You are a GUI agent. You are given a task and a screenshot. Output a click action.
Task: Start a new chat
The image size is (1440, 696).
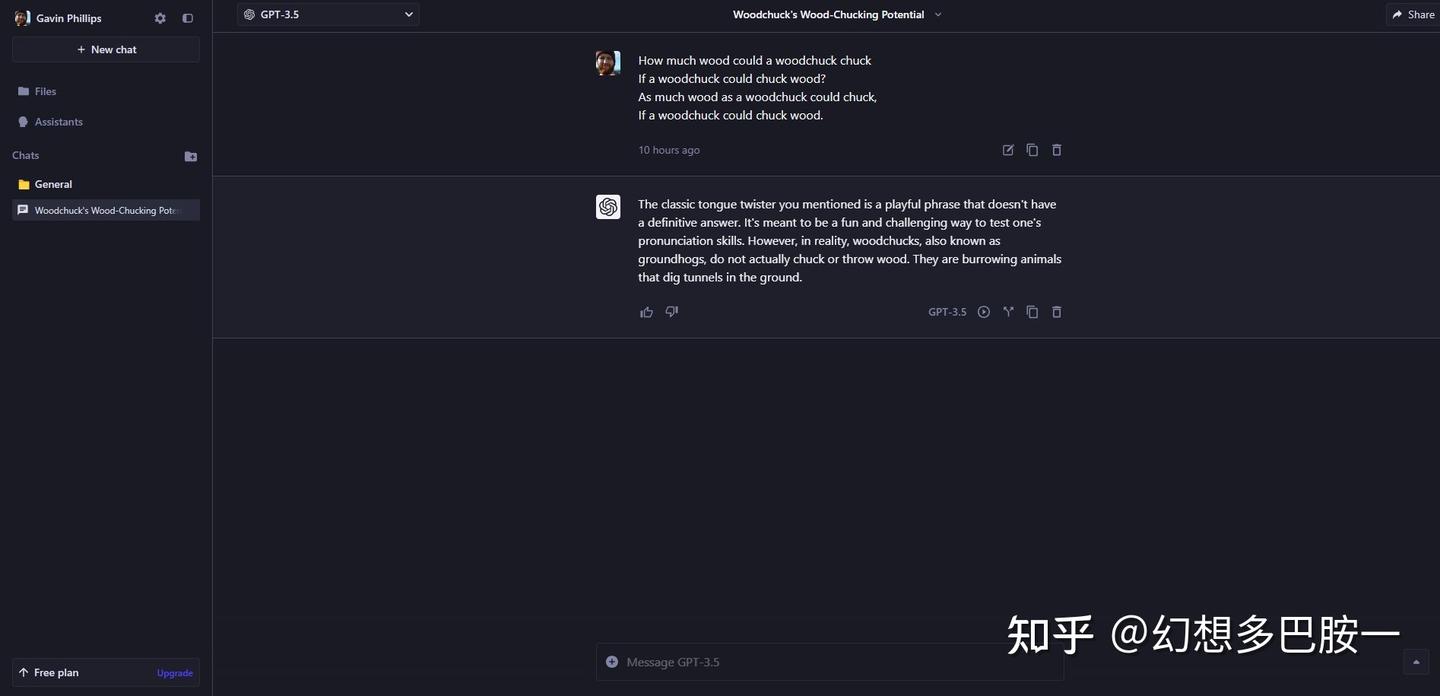pyautogui.click(x=104, y=49)
